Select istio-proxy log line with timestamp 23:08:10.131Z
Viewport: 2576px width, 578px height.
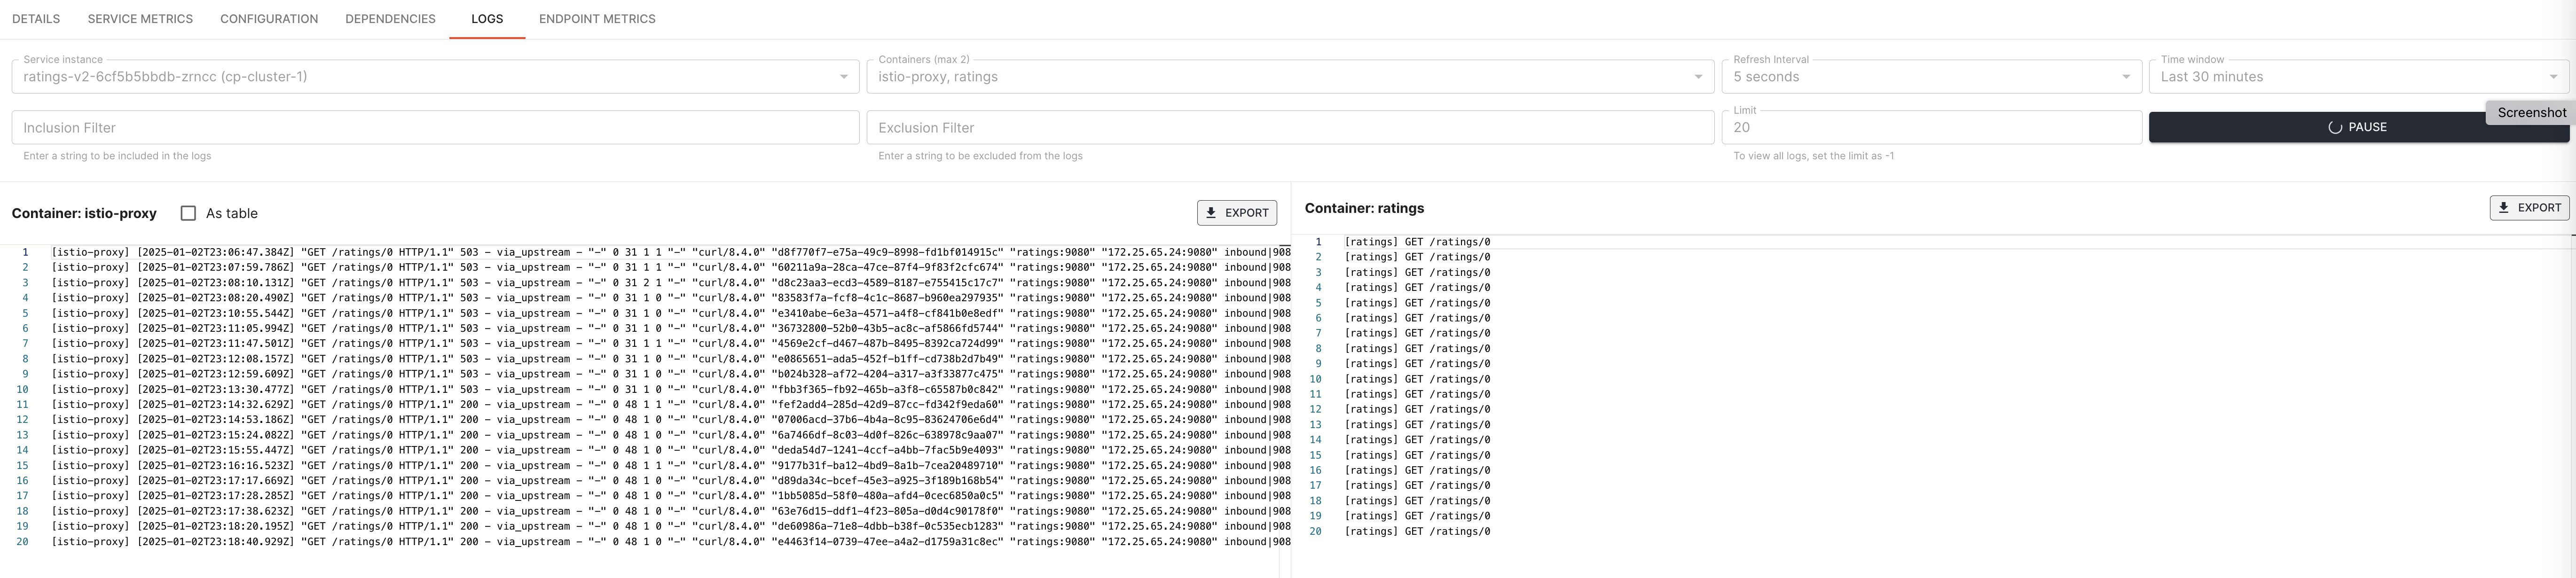[x=670, y=283]
